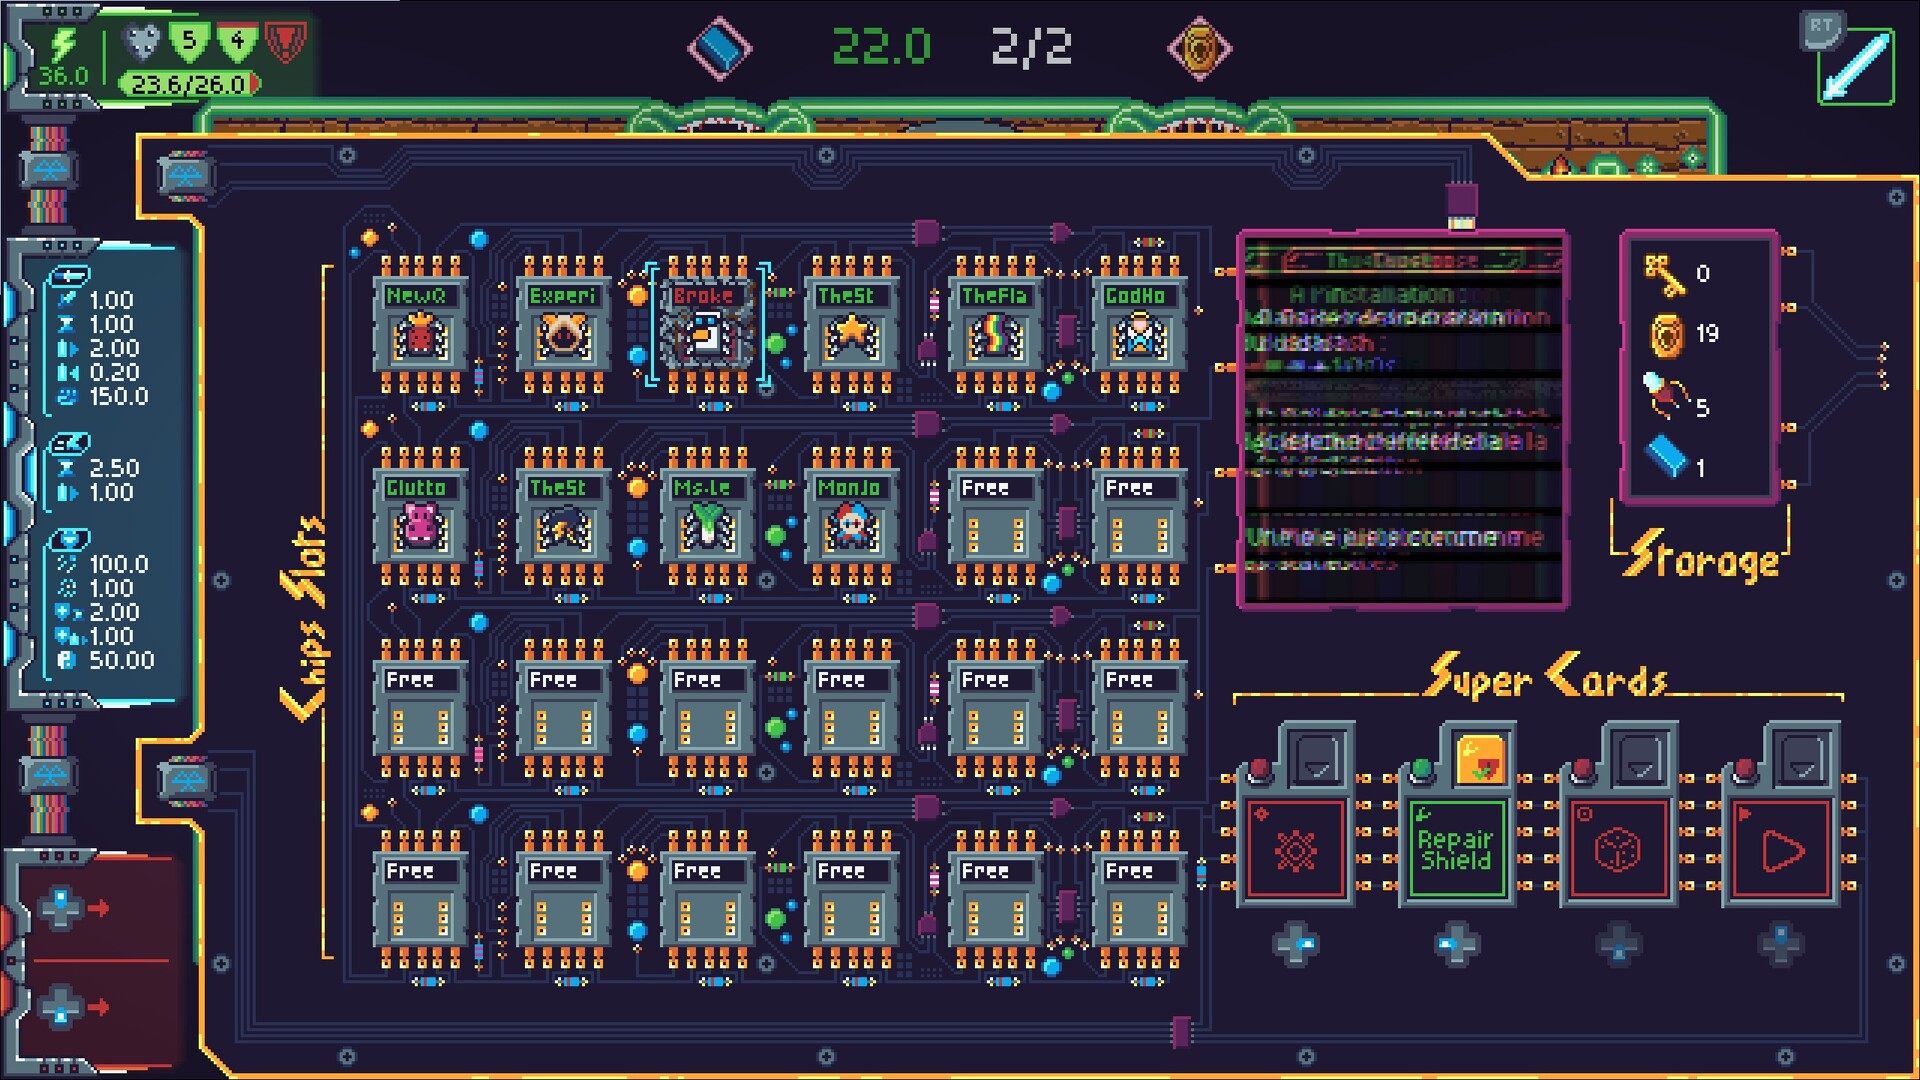
Task: Select the TheSt star chip
Action: [851, 325]
